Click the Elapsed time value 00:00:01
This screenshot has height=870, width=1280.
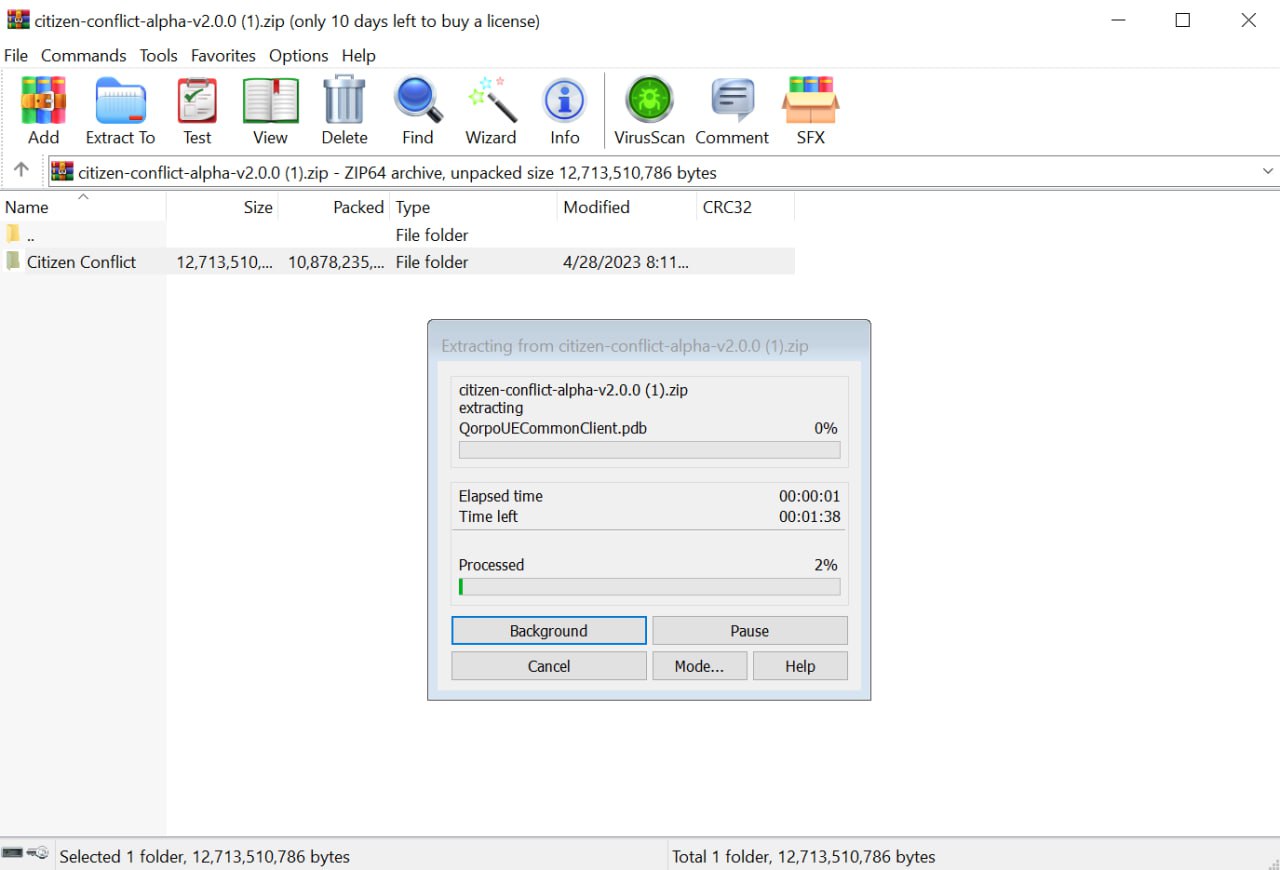(x=809, y=496)
